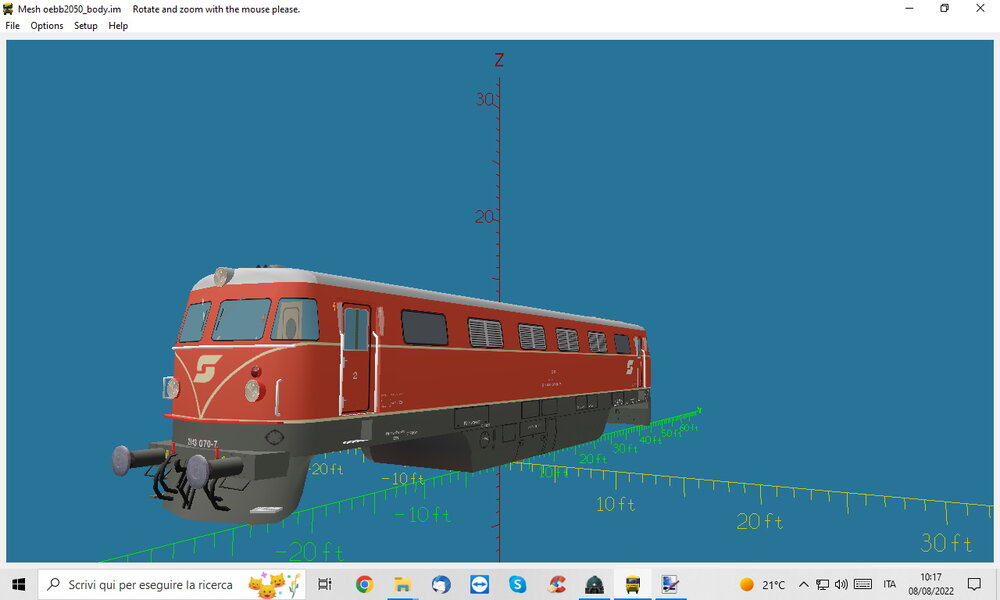Screen dimensions: 1000x600
Task: Open the weather widget showing 21°C
Action: 762,584
